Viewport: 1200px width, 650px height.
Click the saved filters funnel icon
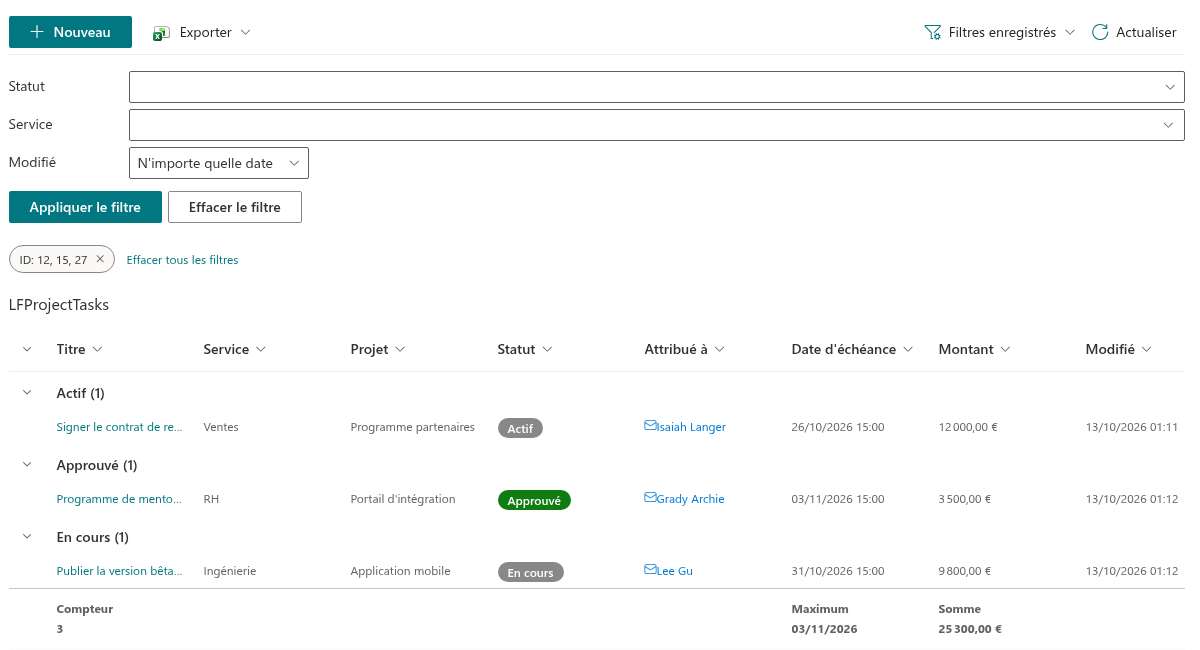point(933,32)
